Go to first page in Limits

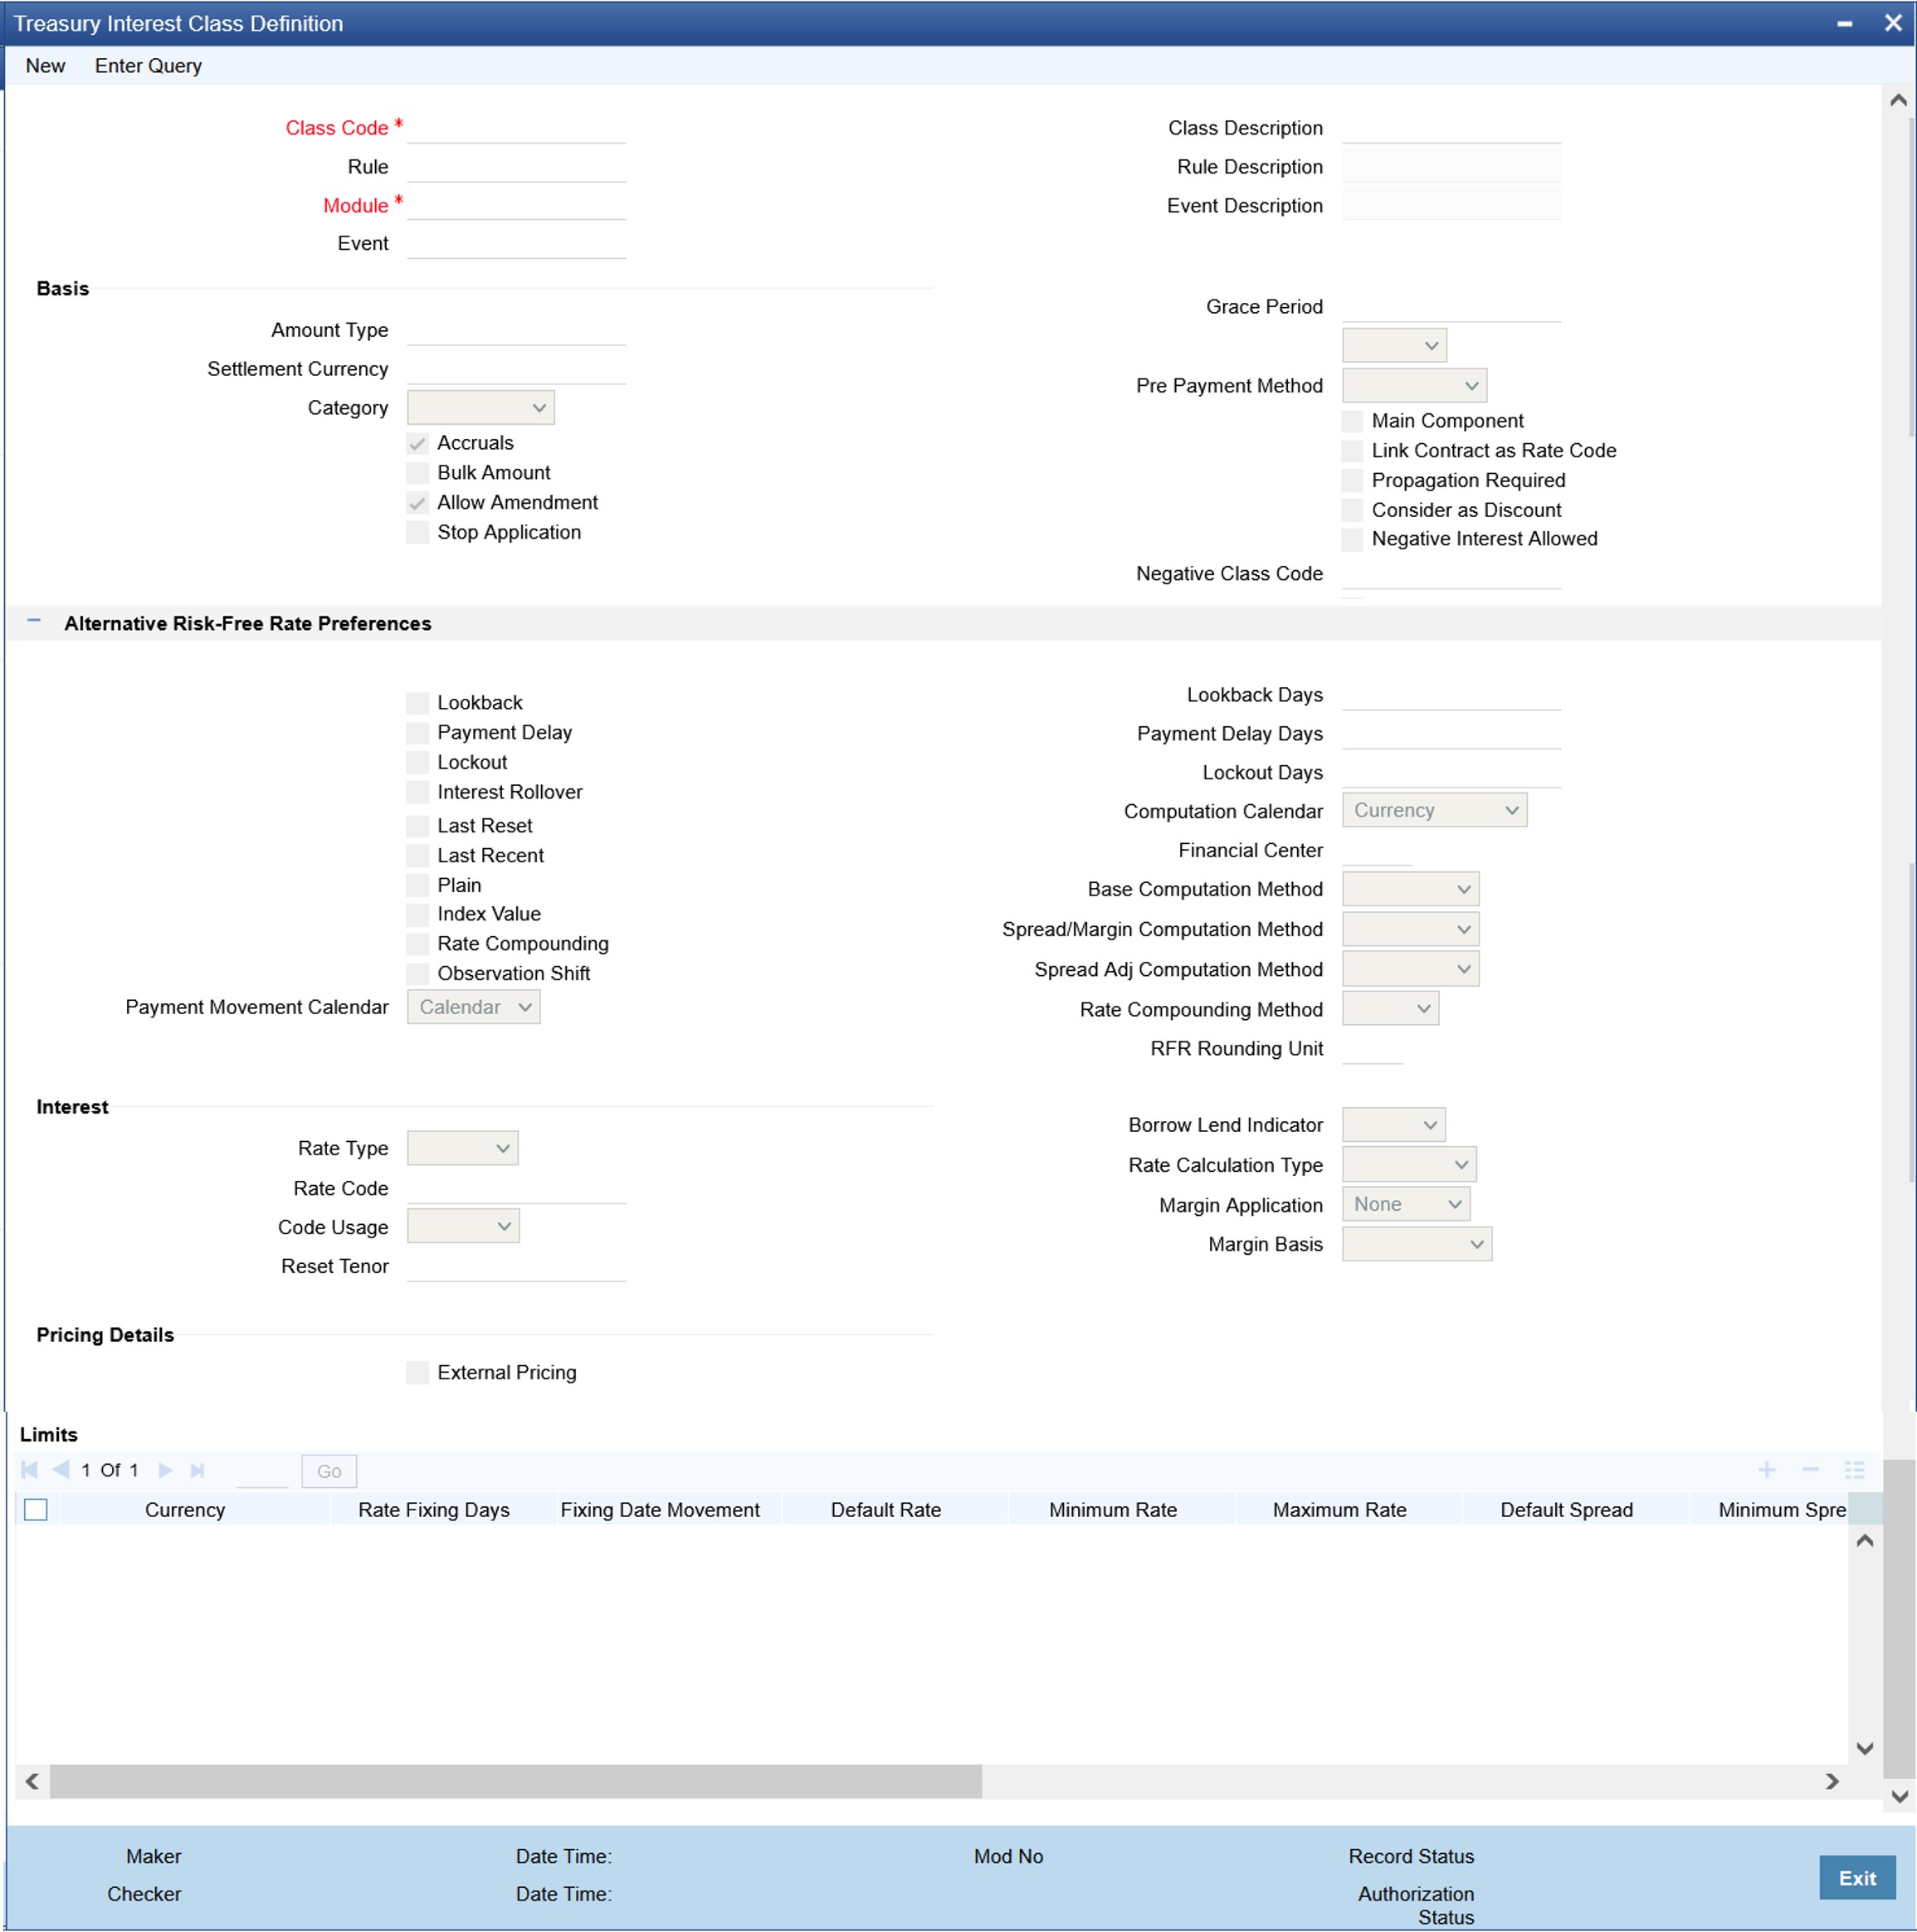[29, 1470]
